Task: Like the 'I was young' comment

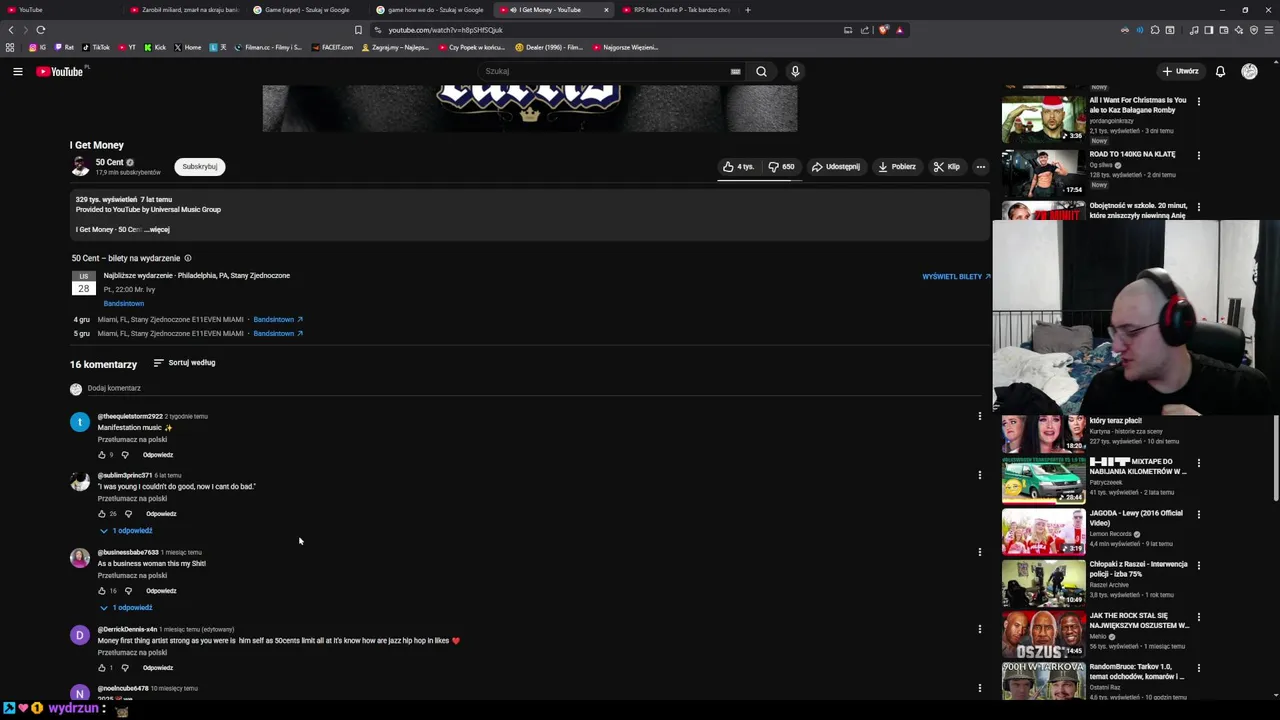Action: point(102,514)
